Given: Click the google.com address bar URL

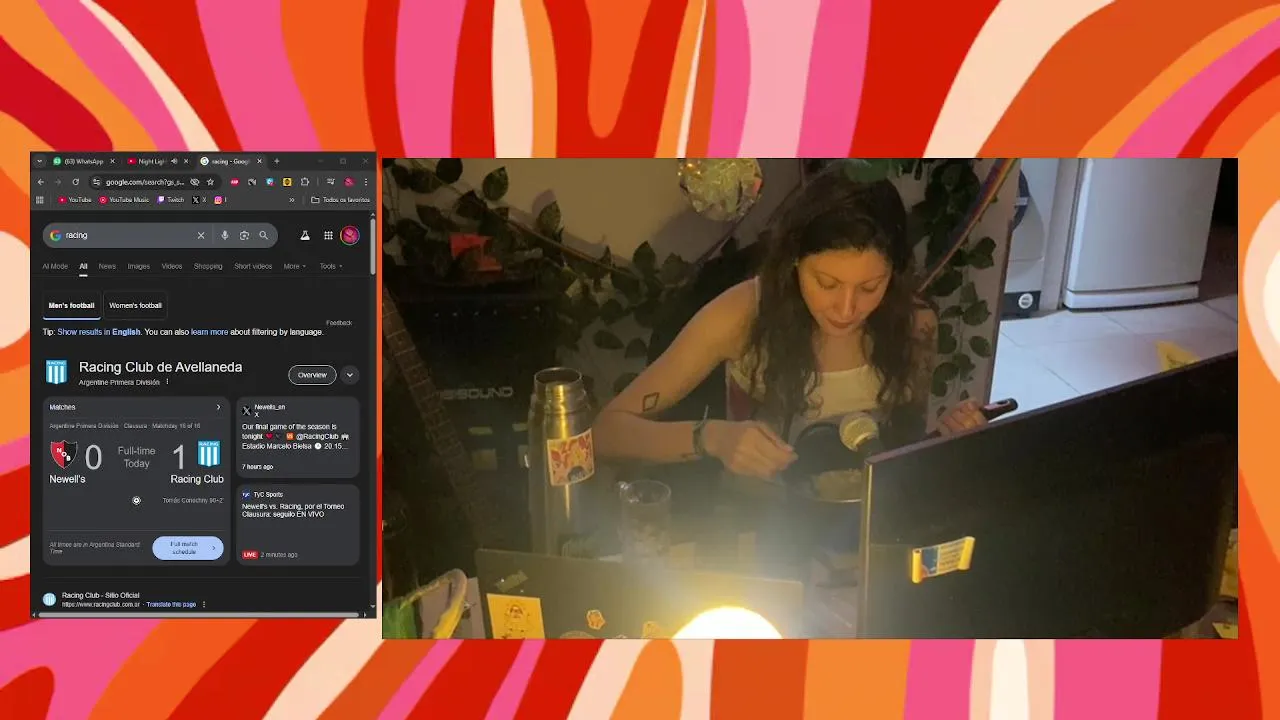Looking at the screenshot, I should click(145, 182).
